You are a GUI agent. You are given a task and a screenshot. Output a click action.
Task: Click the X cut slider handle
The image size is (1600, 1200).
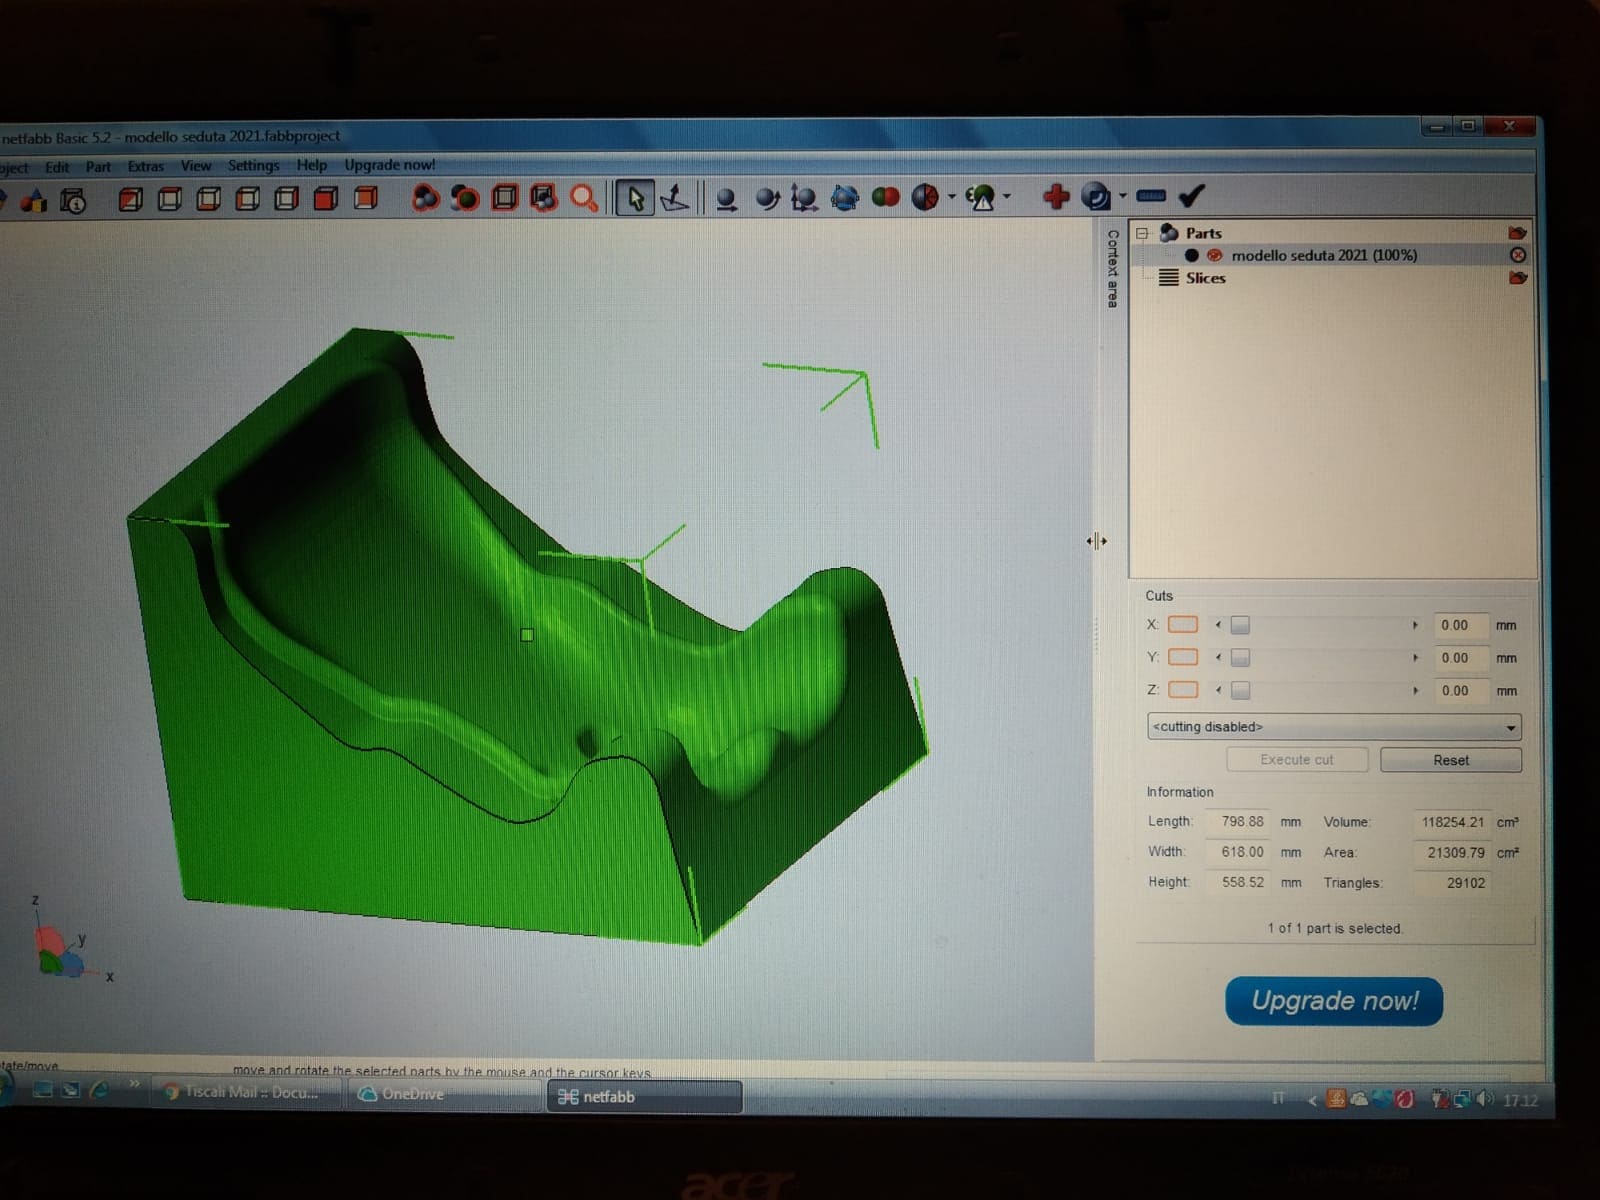coord(1240,625)
